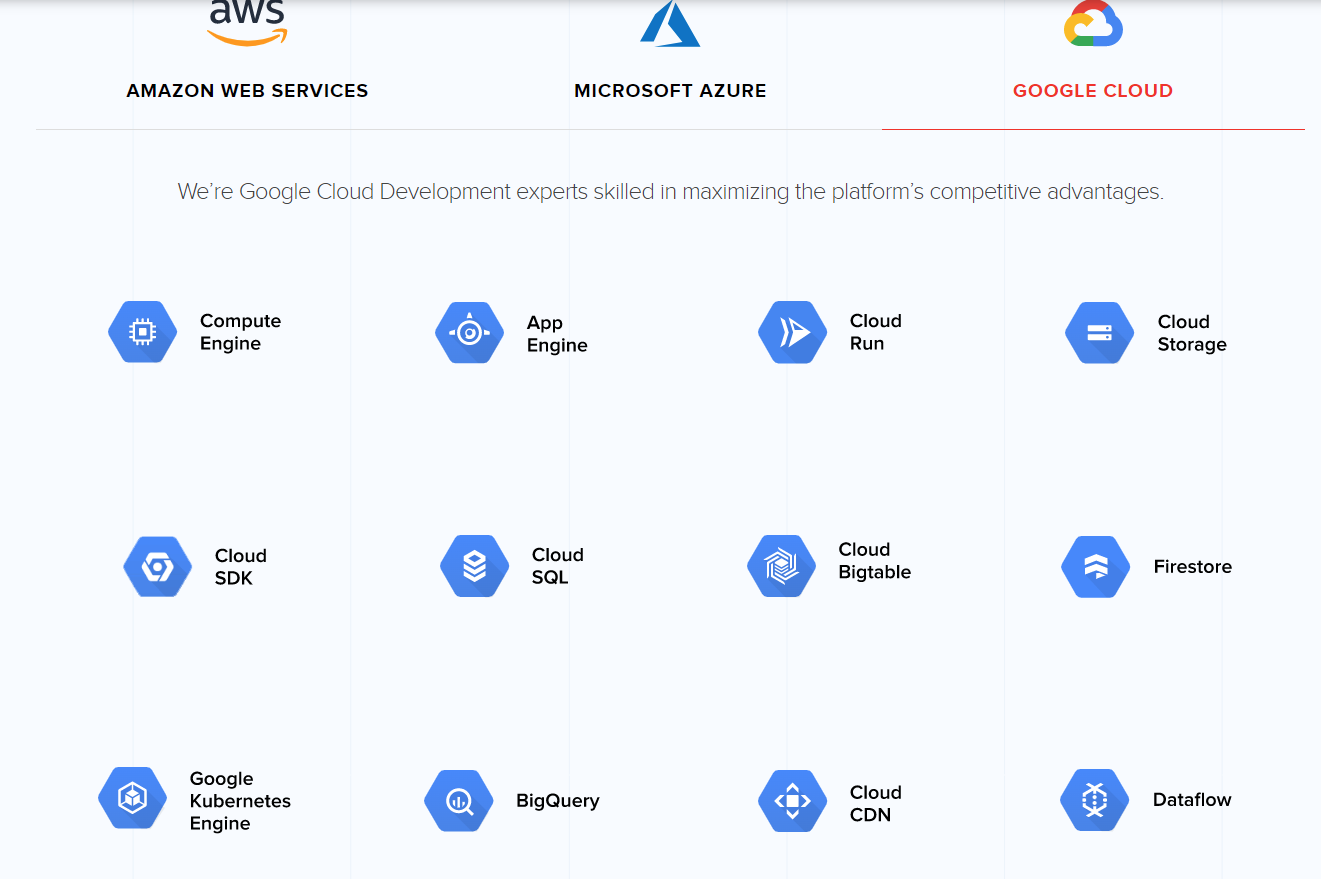Click the Google Kubernetes Engine text label
Screen dimensions: 1321x879
click(240, 801)
